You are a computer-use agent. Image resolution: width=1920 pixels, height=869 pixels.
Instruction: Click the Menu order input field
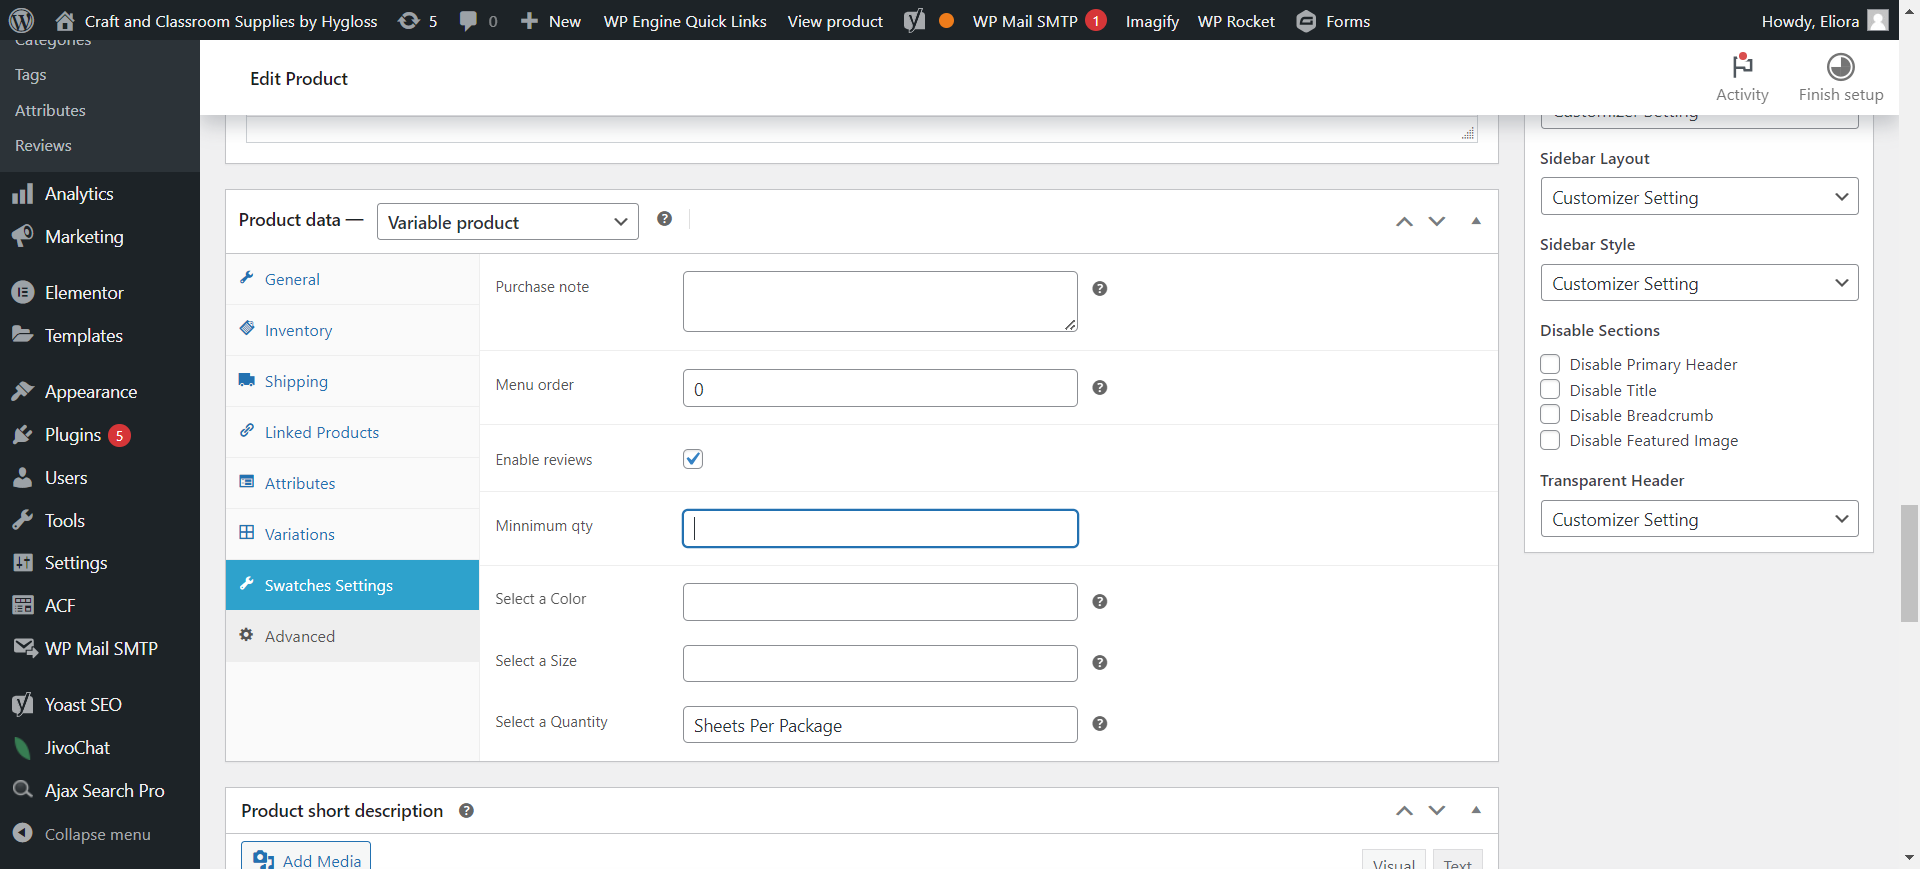pyautogui.click(x=880, y=388)
